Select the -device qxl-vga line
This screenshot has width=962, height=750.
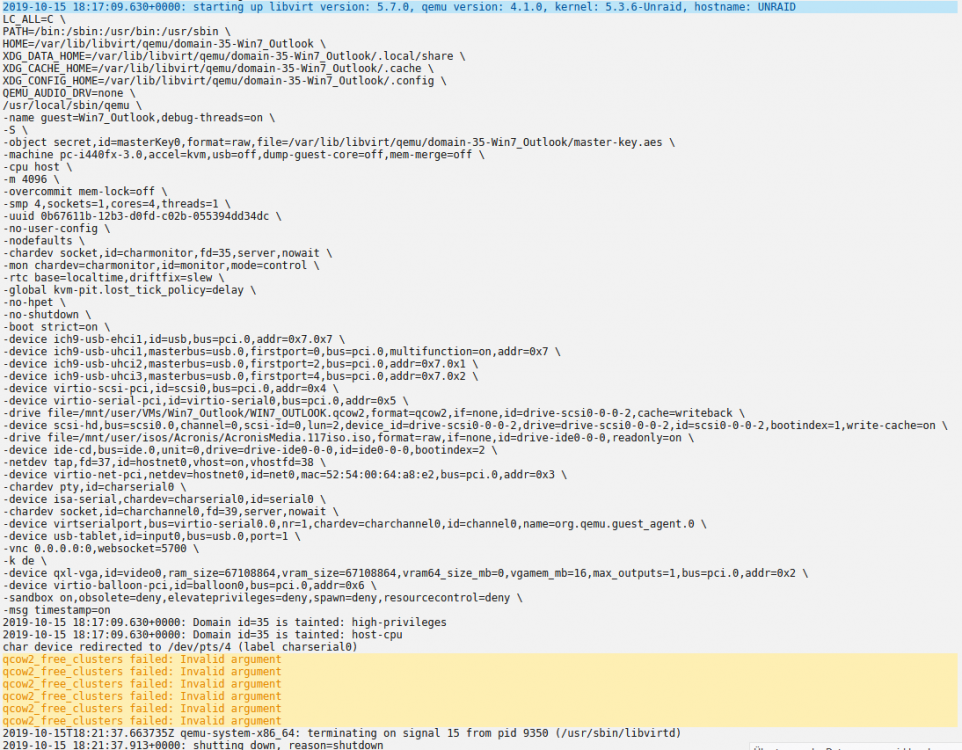(406, 571)
